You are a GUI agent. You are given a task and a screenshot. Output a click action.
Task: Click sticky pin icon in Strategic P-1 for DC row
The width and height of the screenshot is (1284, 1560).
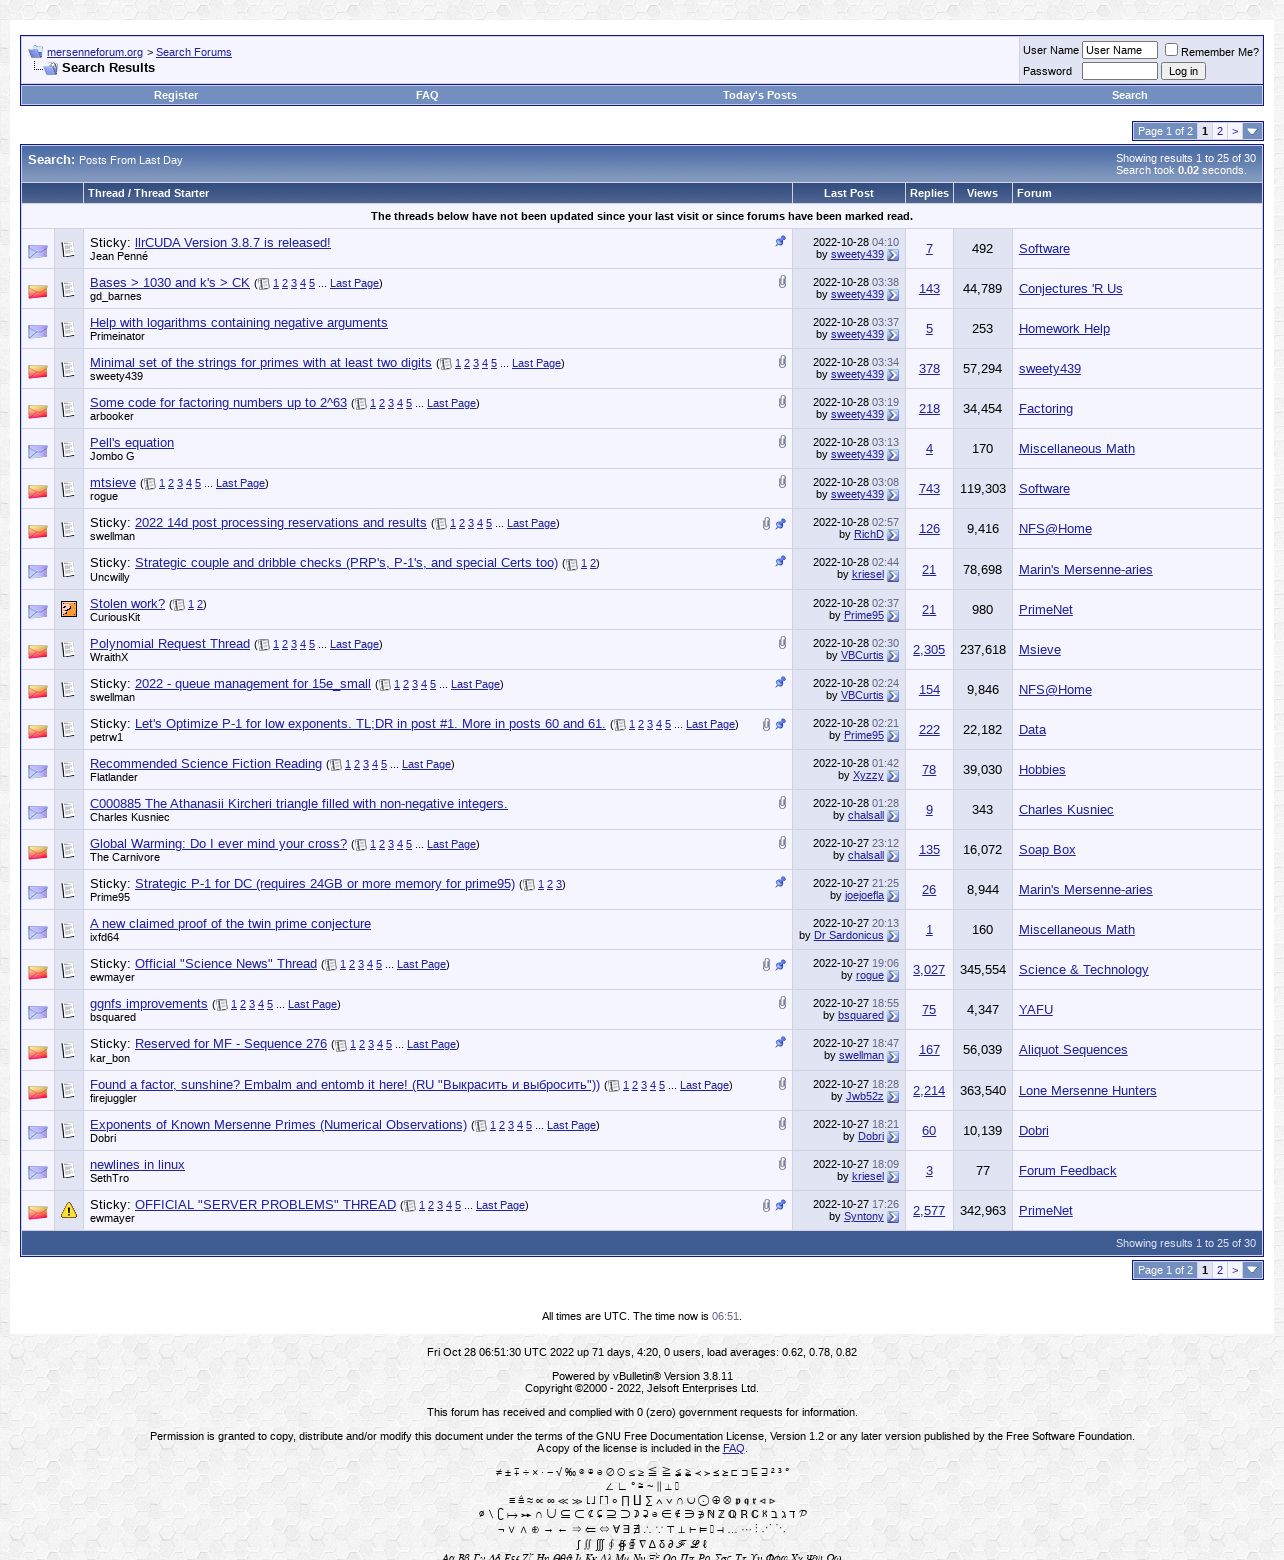click(781, 882)
